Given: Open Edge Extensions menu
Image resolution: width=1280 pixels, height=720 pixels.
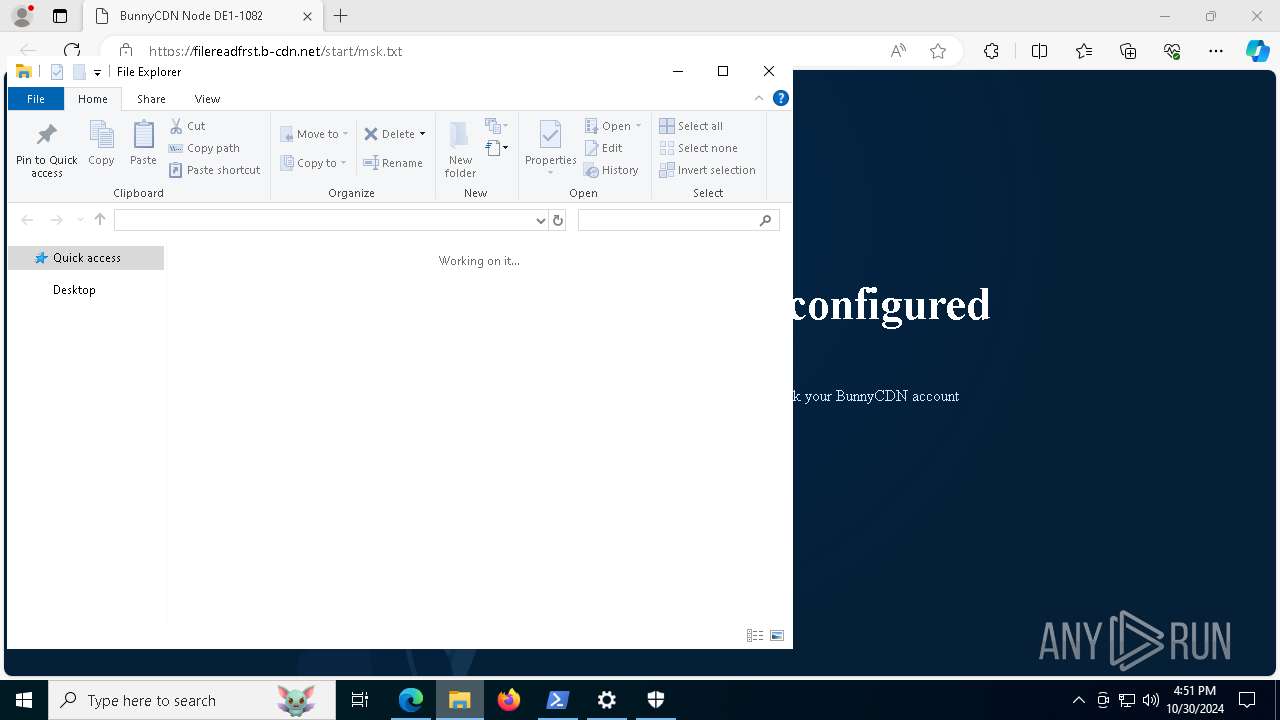Looking at the screenshot, I should 991,51.
